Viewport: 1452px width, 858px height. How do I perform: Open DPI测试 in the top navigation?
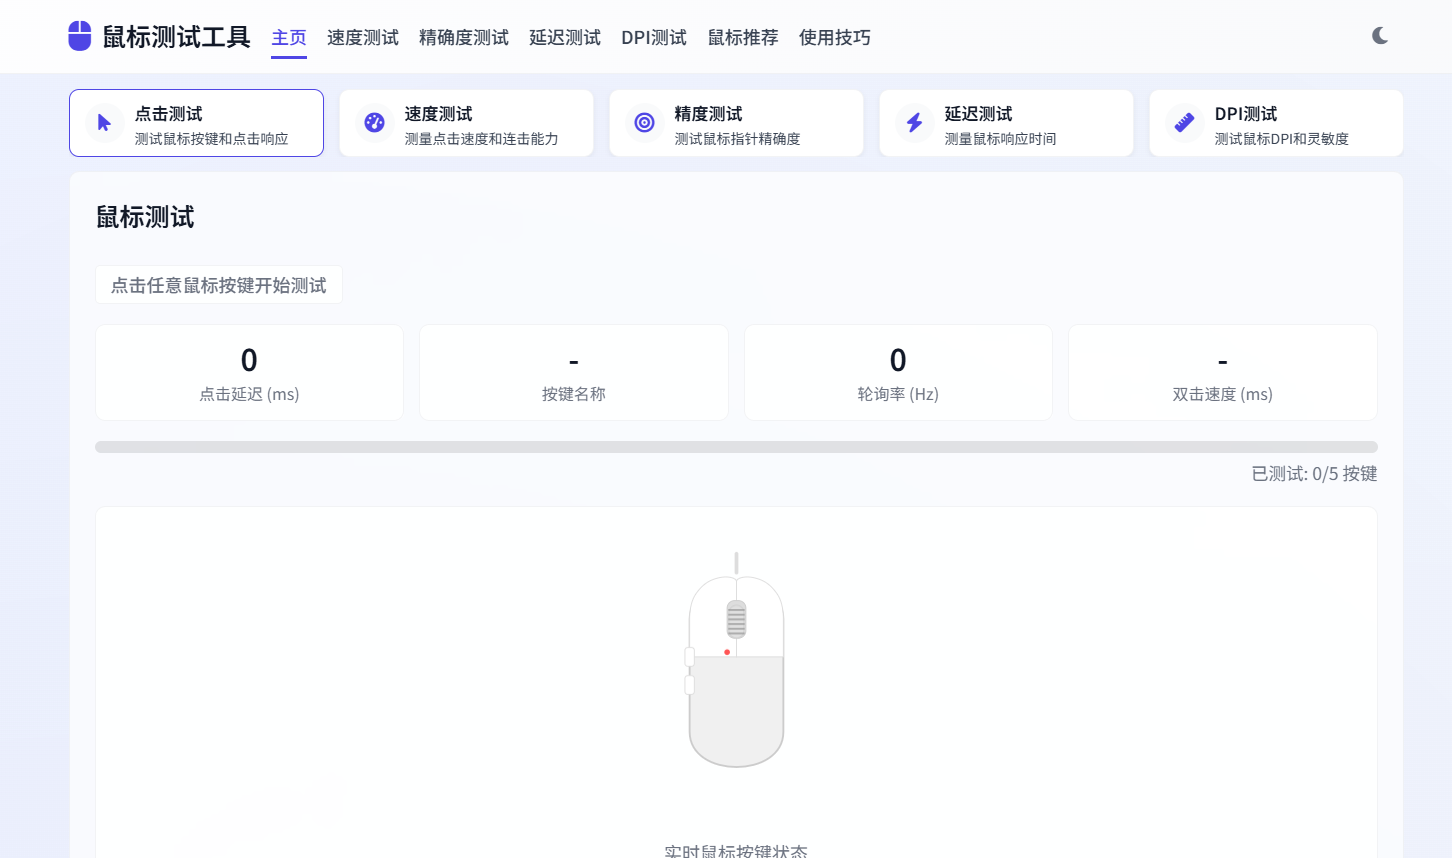pos(654,38)
